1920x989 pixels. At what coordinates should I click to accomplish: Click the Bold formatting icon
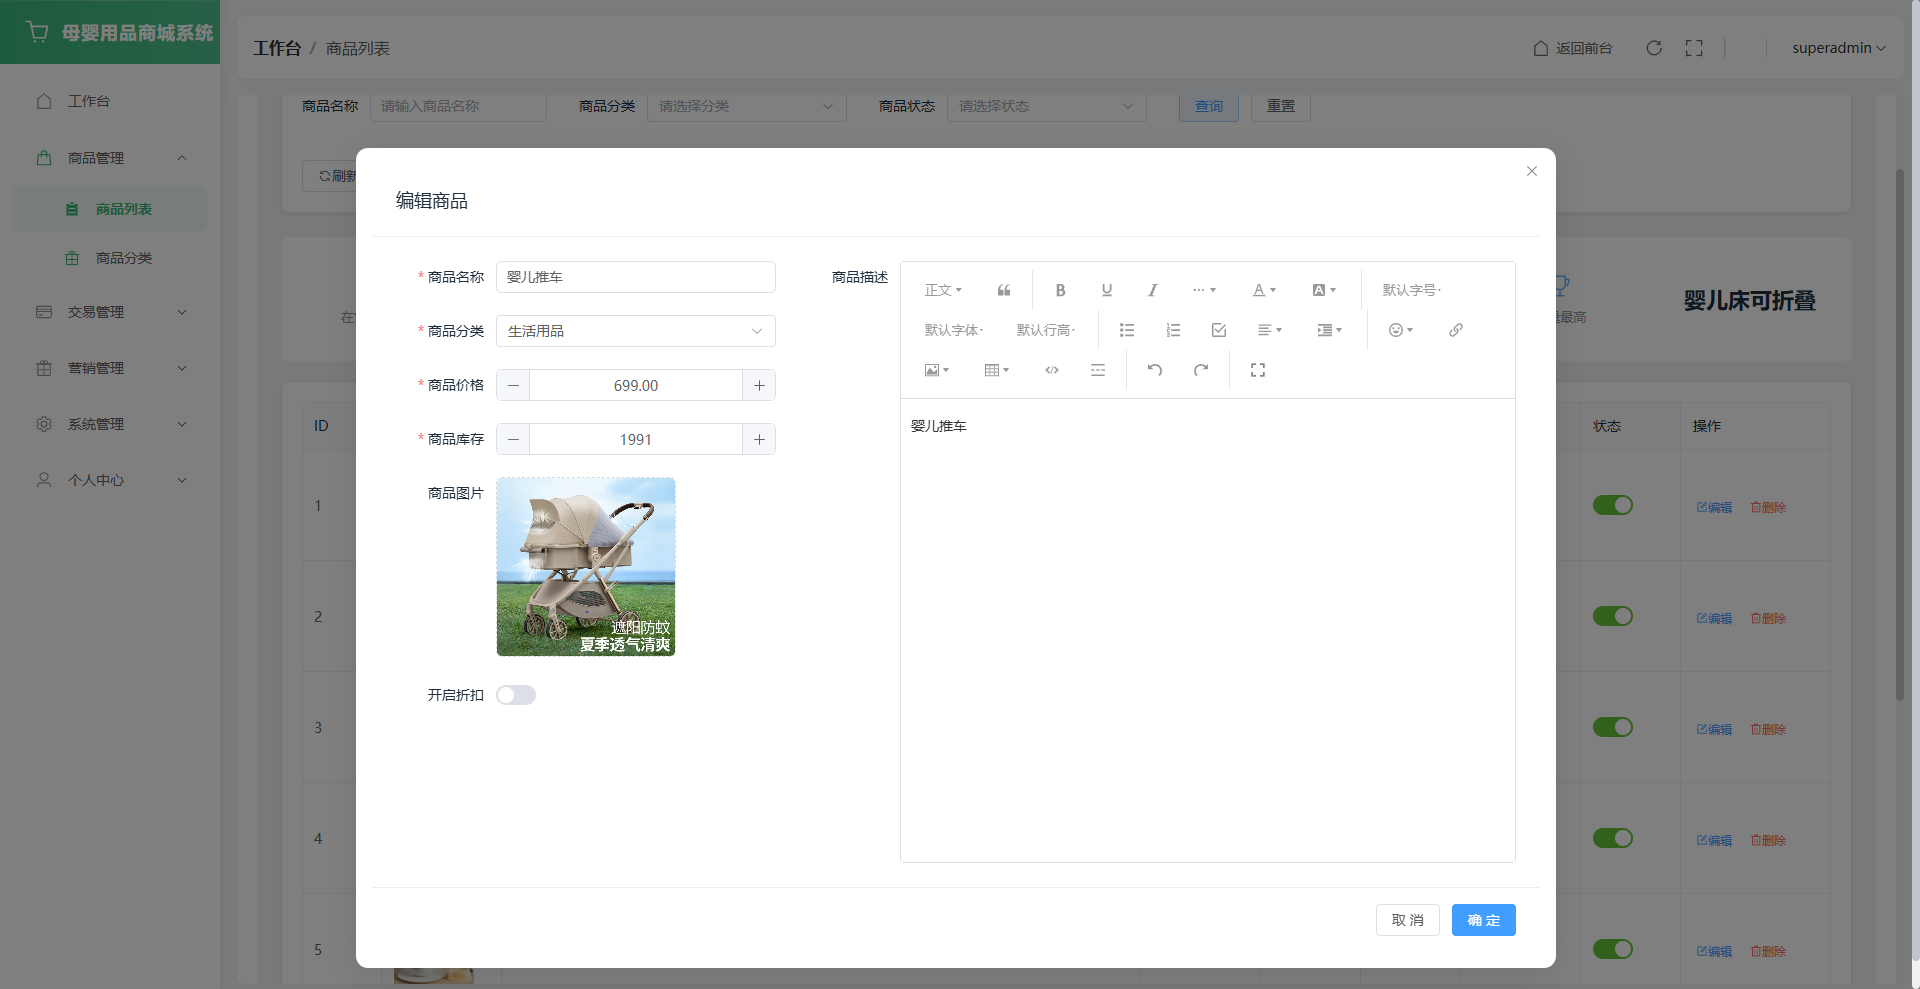[x=1060, y=290]
